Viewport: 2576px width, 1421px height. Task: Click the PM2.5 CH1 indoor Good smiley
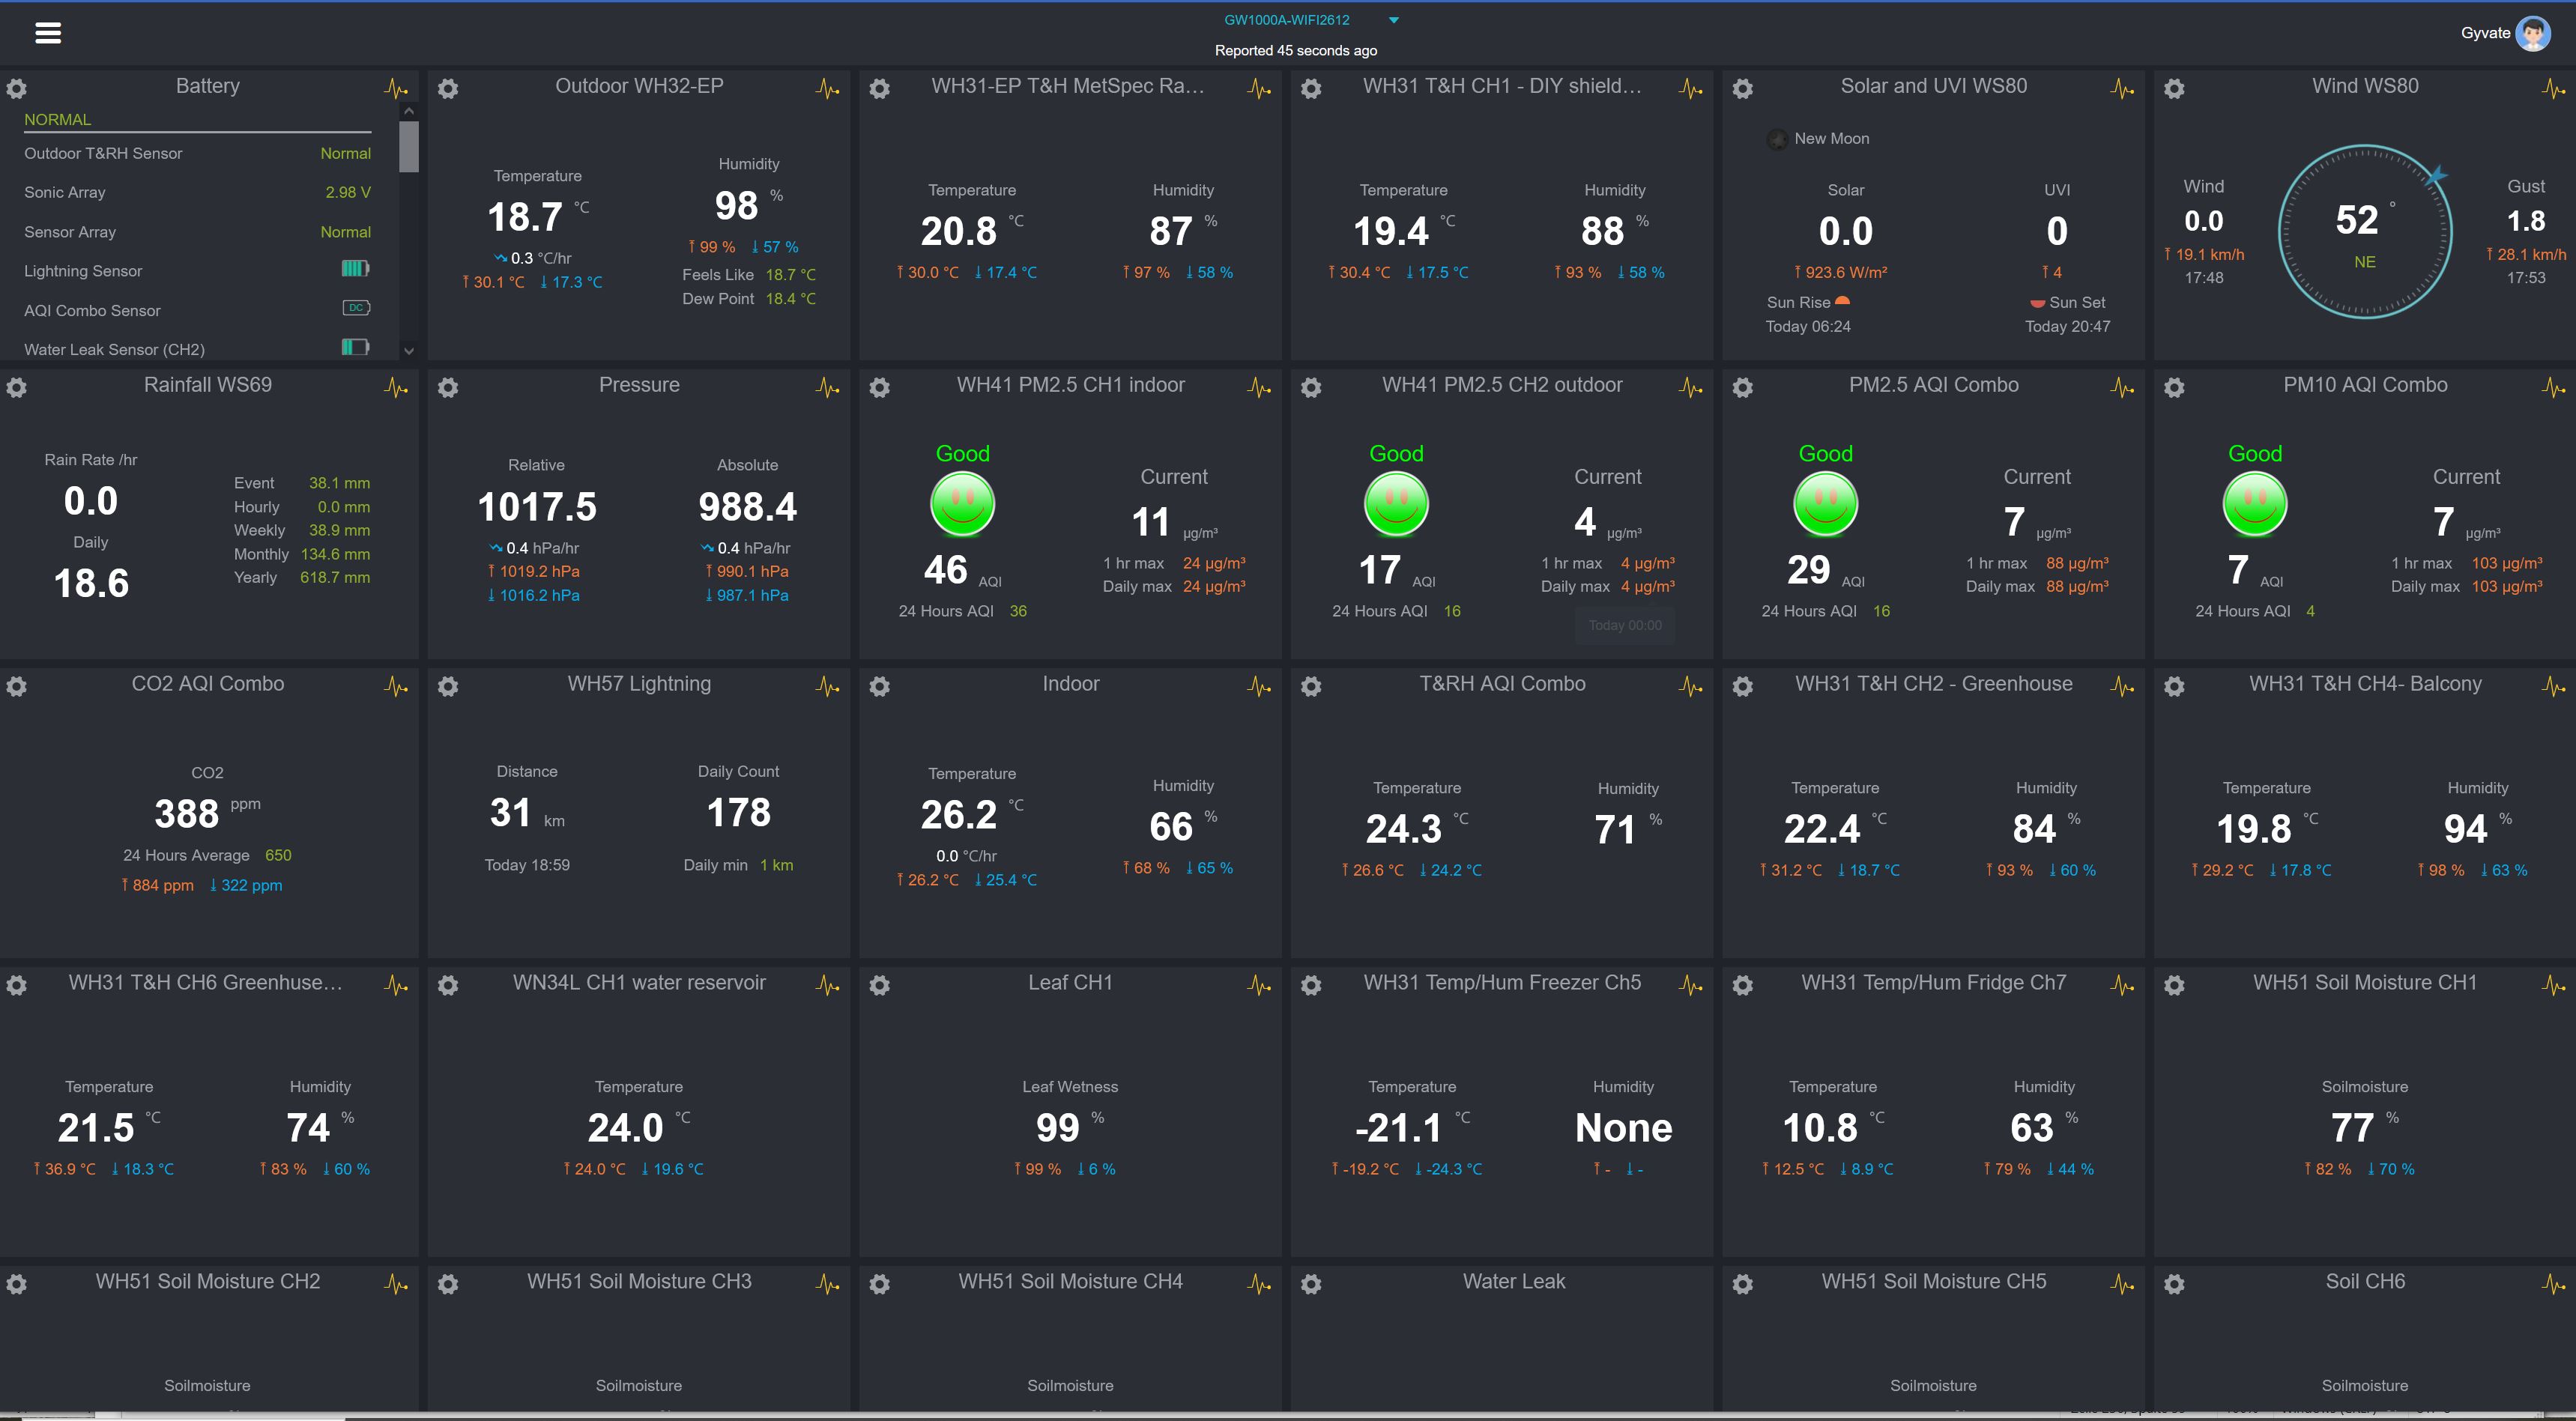(962, 504)
